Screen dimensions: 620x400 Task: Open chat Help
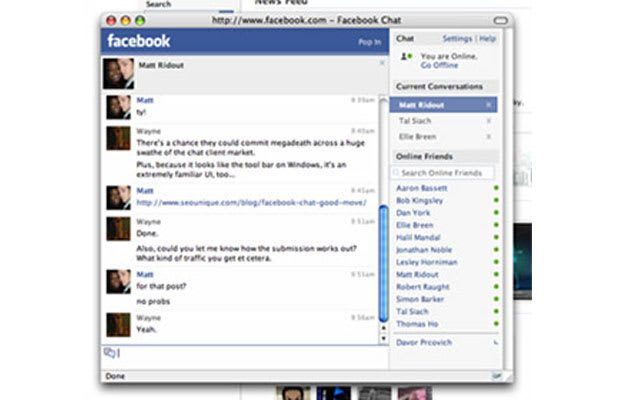click(488, 38)
